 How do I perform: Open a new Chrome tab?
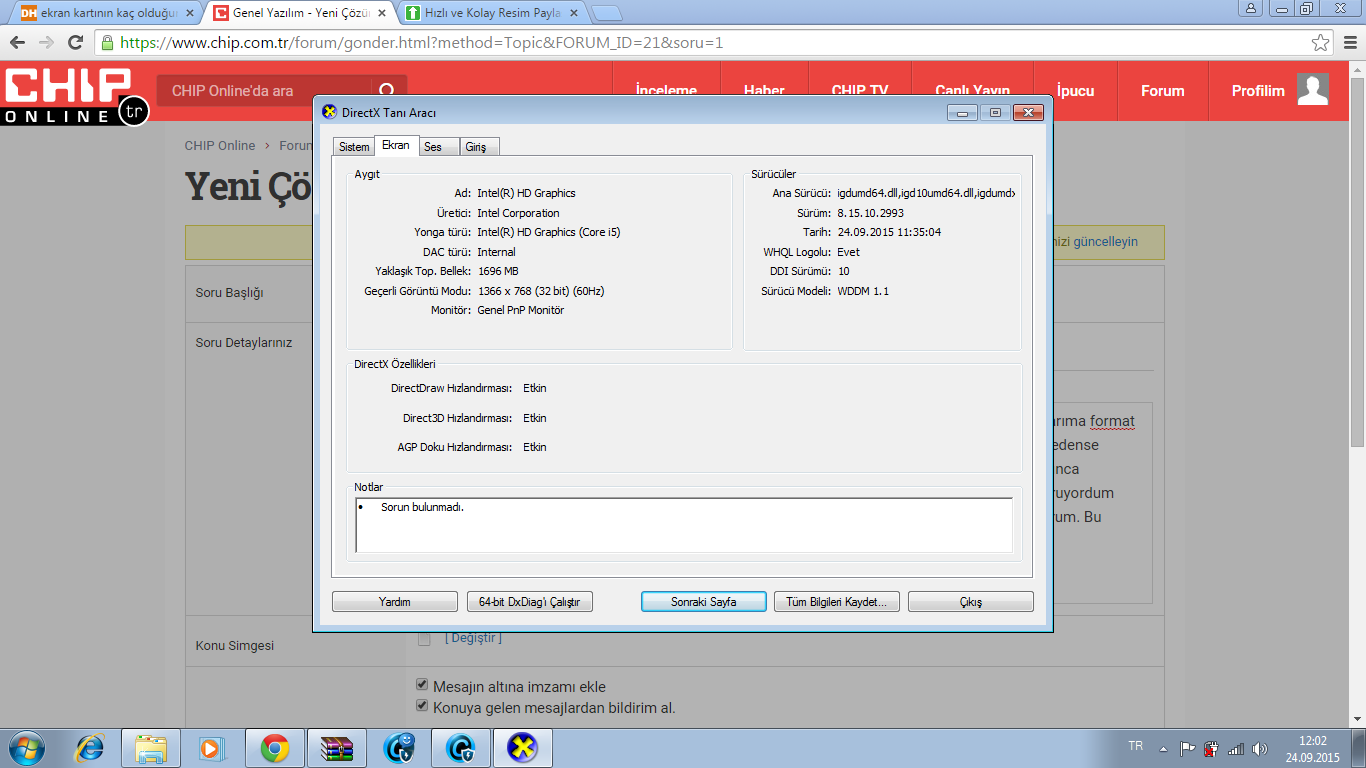pyautogui.click(x=607, y=13)
